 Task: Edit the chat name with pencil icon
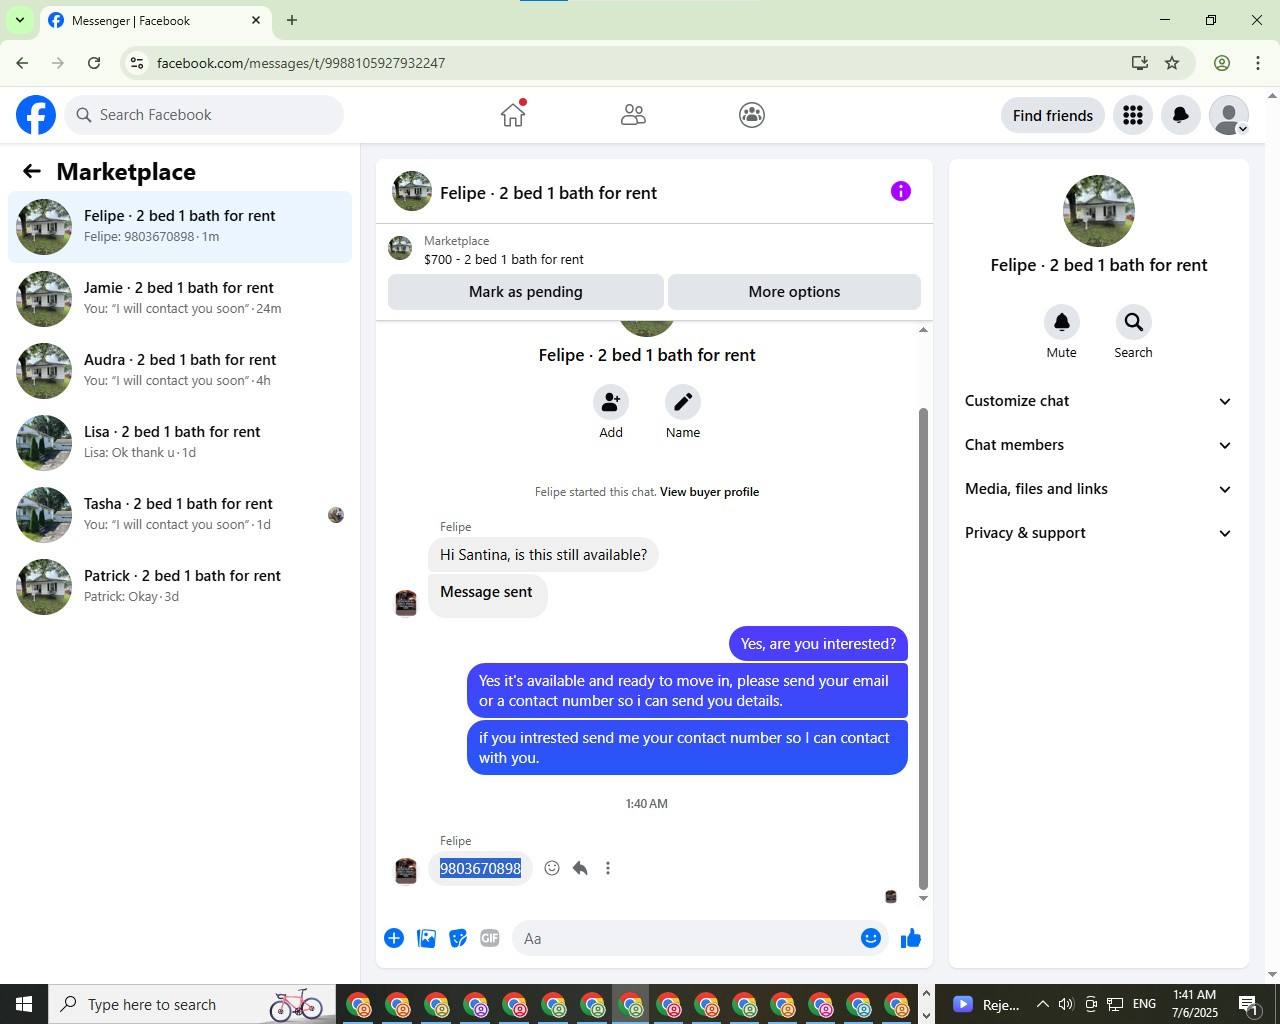tap(683, 402)
